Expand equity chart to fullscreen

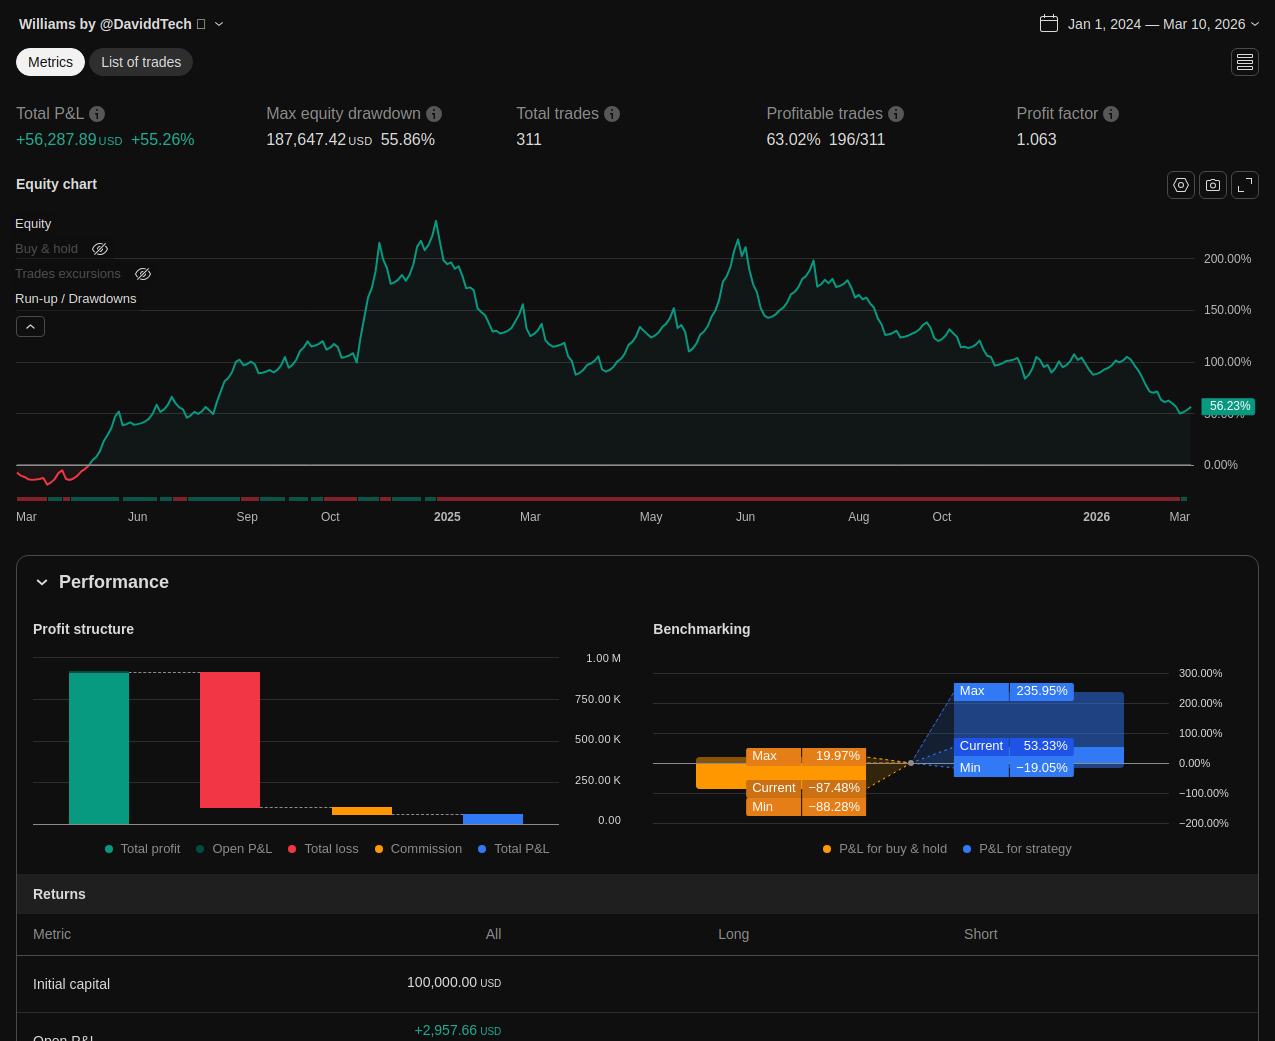[x=1245, y=185]
